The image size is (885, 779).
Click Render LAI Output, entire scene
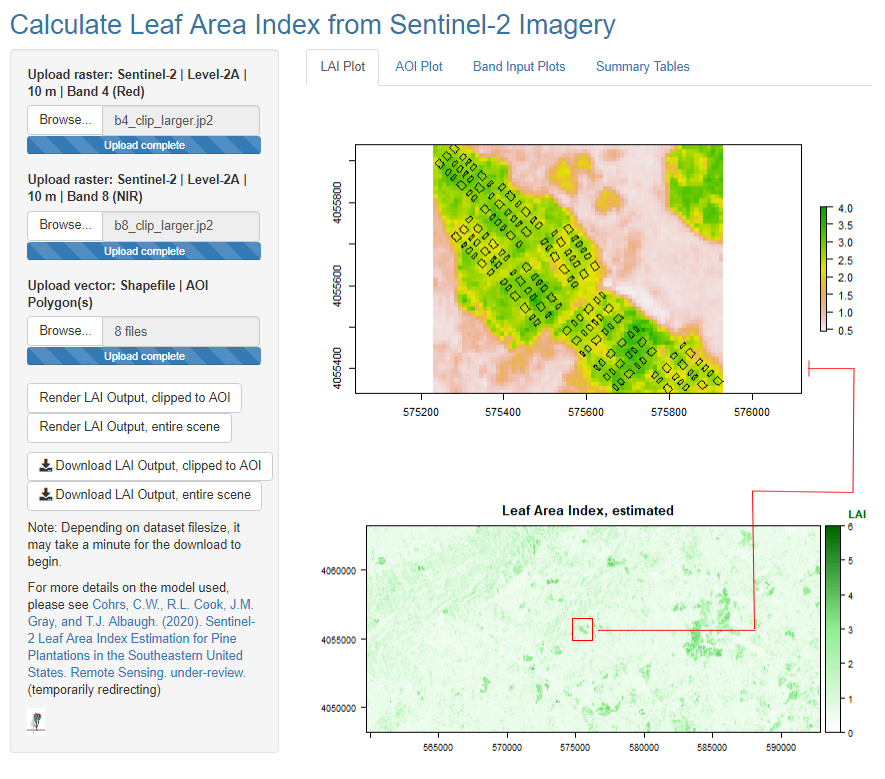129,427
